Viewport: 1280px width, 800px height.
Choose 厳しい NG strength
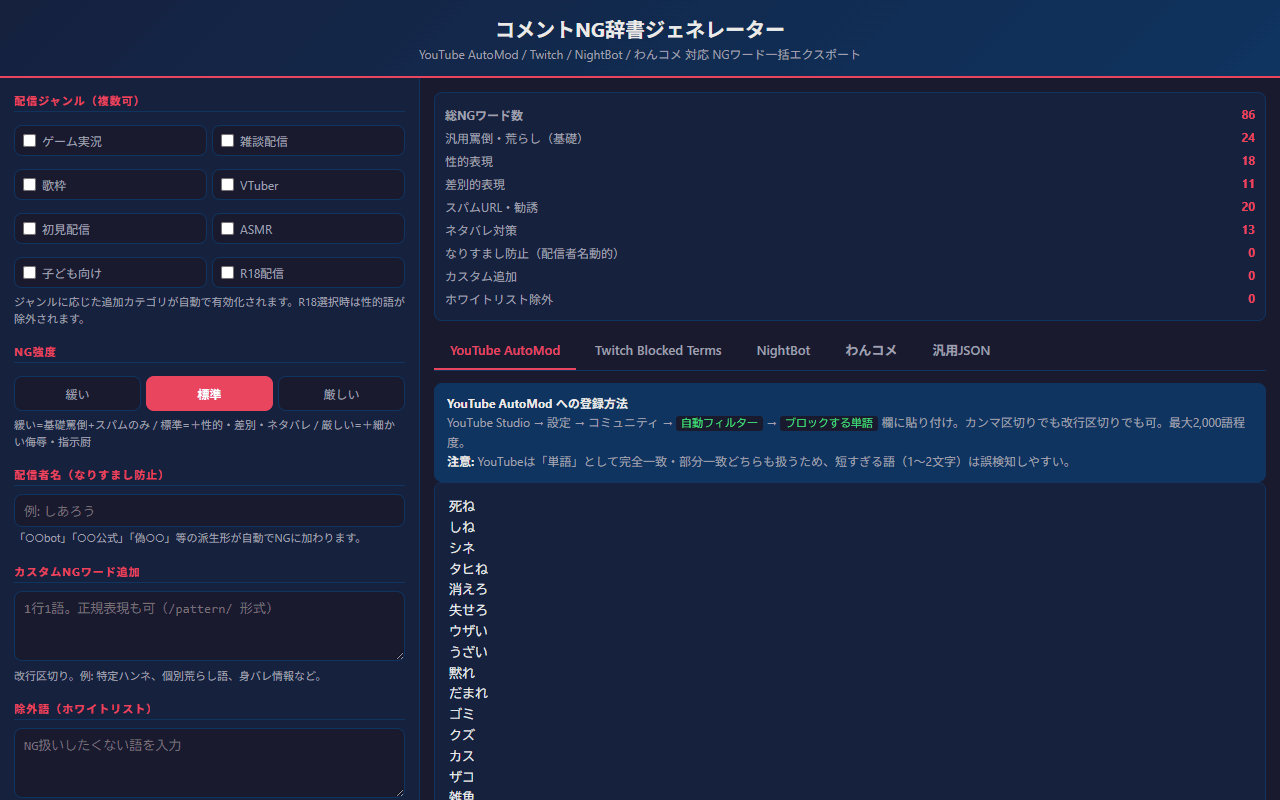click(x=341, y=394)
